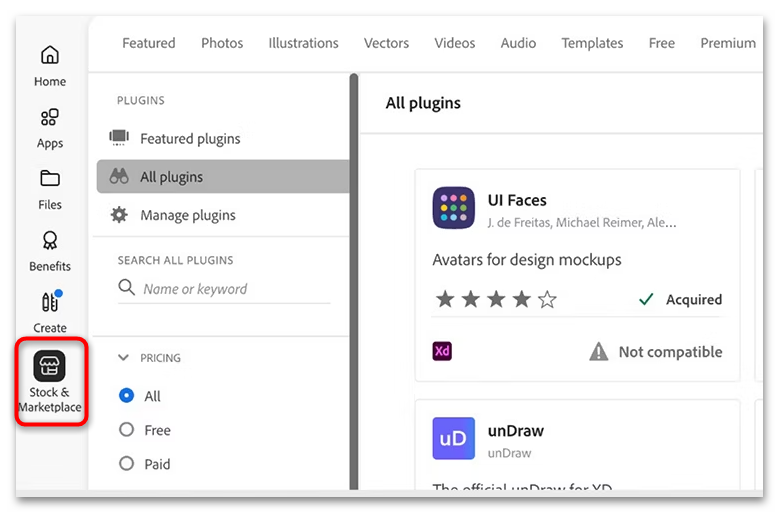Click the Name or keyword search field
This screenshot has width=779, height=513.
[224, 289]
